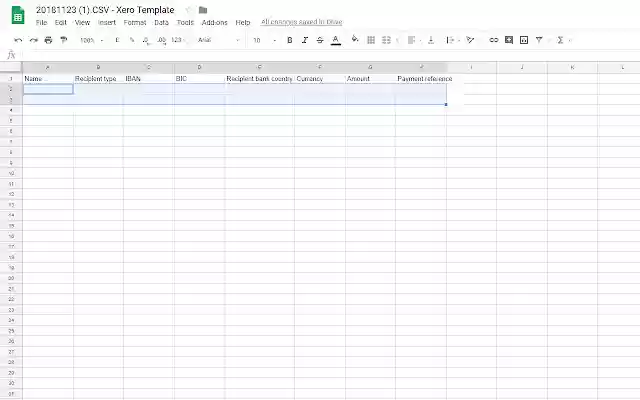Viewport: 640px width, 400px height.
Task: Decrease decimal places button
Action: pos(146,40)
